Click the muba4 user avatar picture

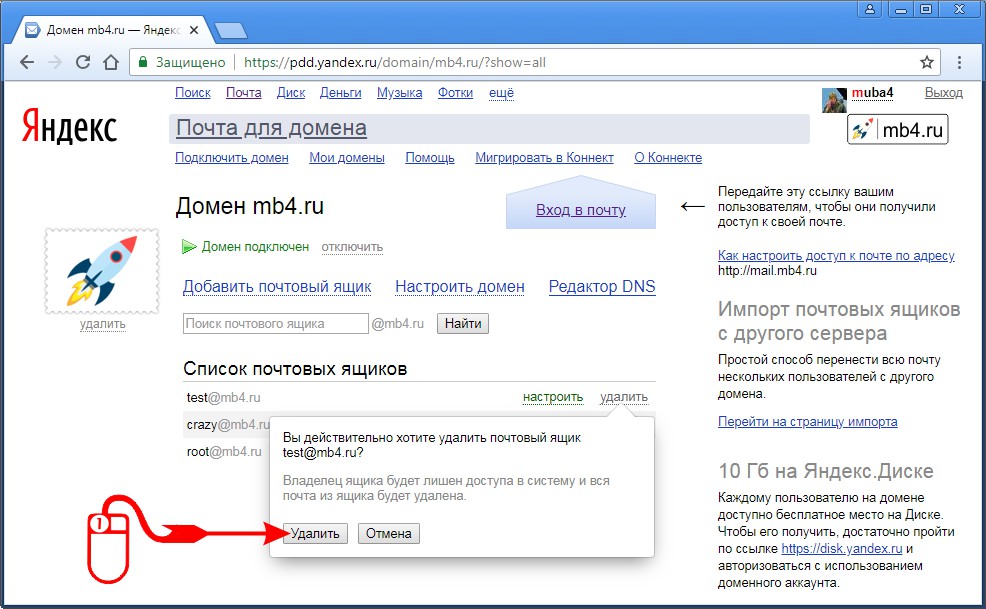834,99
